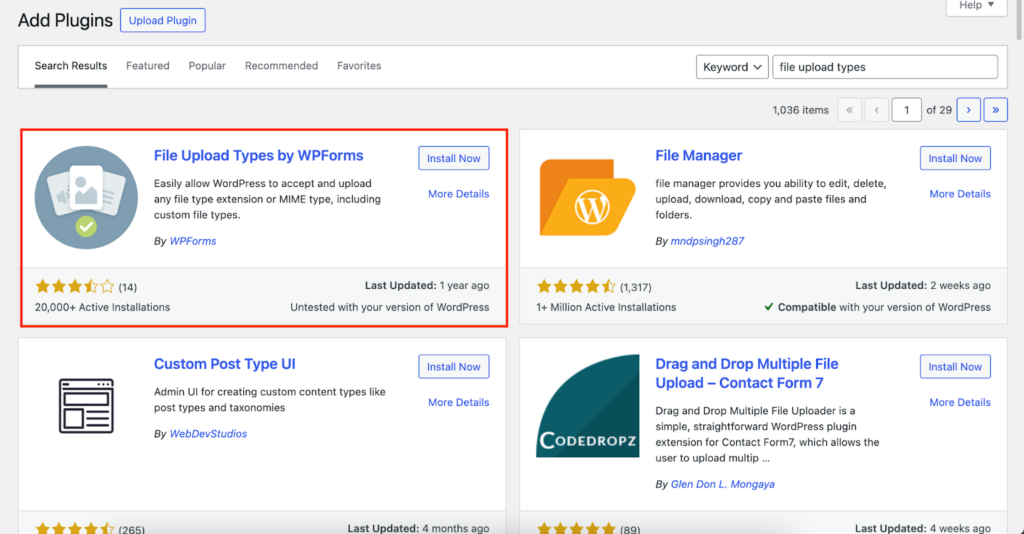Install File Upload Types by WPForms
Viewport: 1024px width, 534px height.
click(454, 158)
